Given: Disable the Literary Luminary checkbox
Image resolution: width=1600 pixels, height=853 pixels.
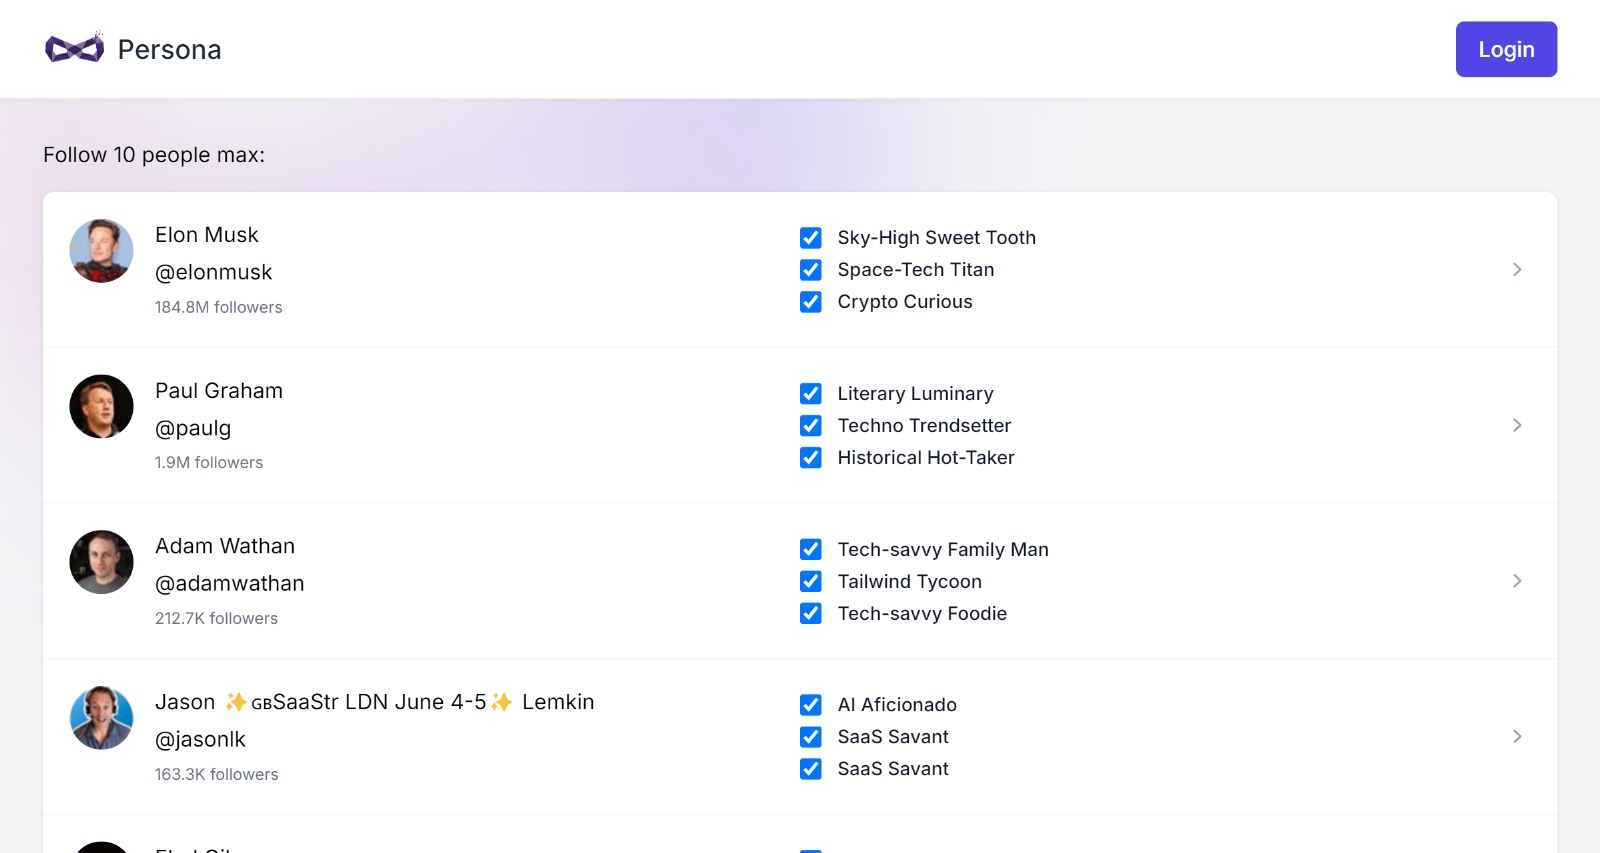Looking at the screenshot, I should coord(811,394).
